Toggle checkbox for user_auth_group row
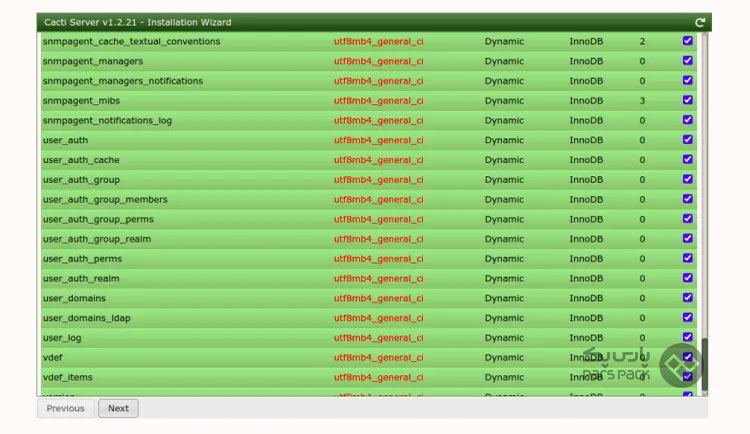750x434 pixels. 687,179
